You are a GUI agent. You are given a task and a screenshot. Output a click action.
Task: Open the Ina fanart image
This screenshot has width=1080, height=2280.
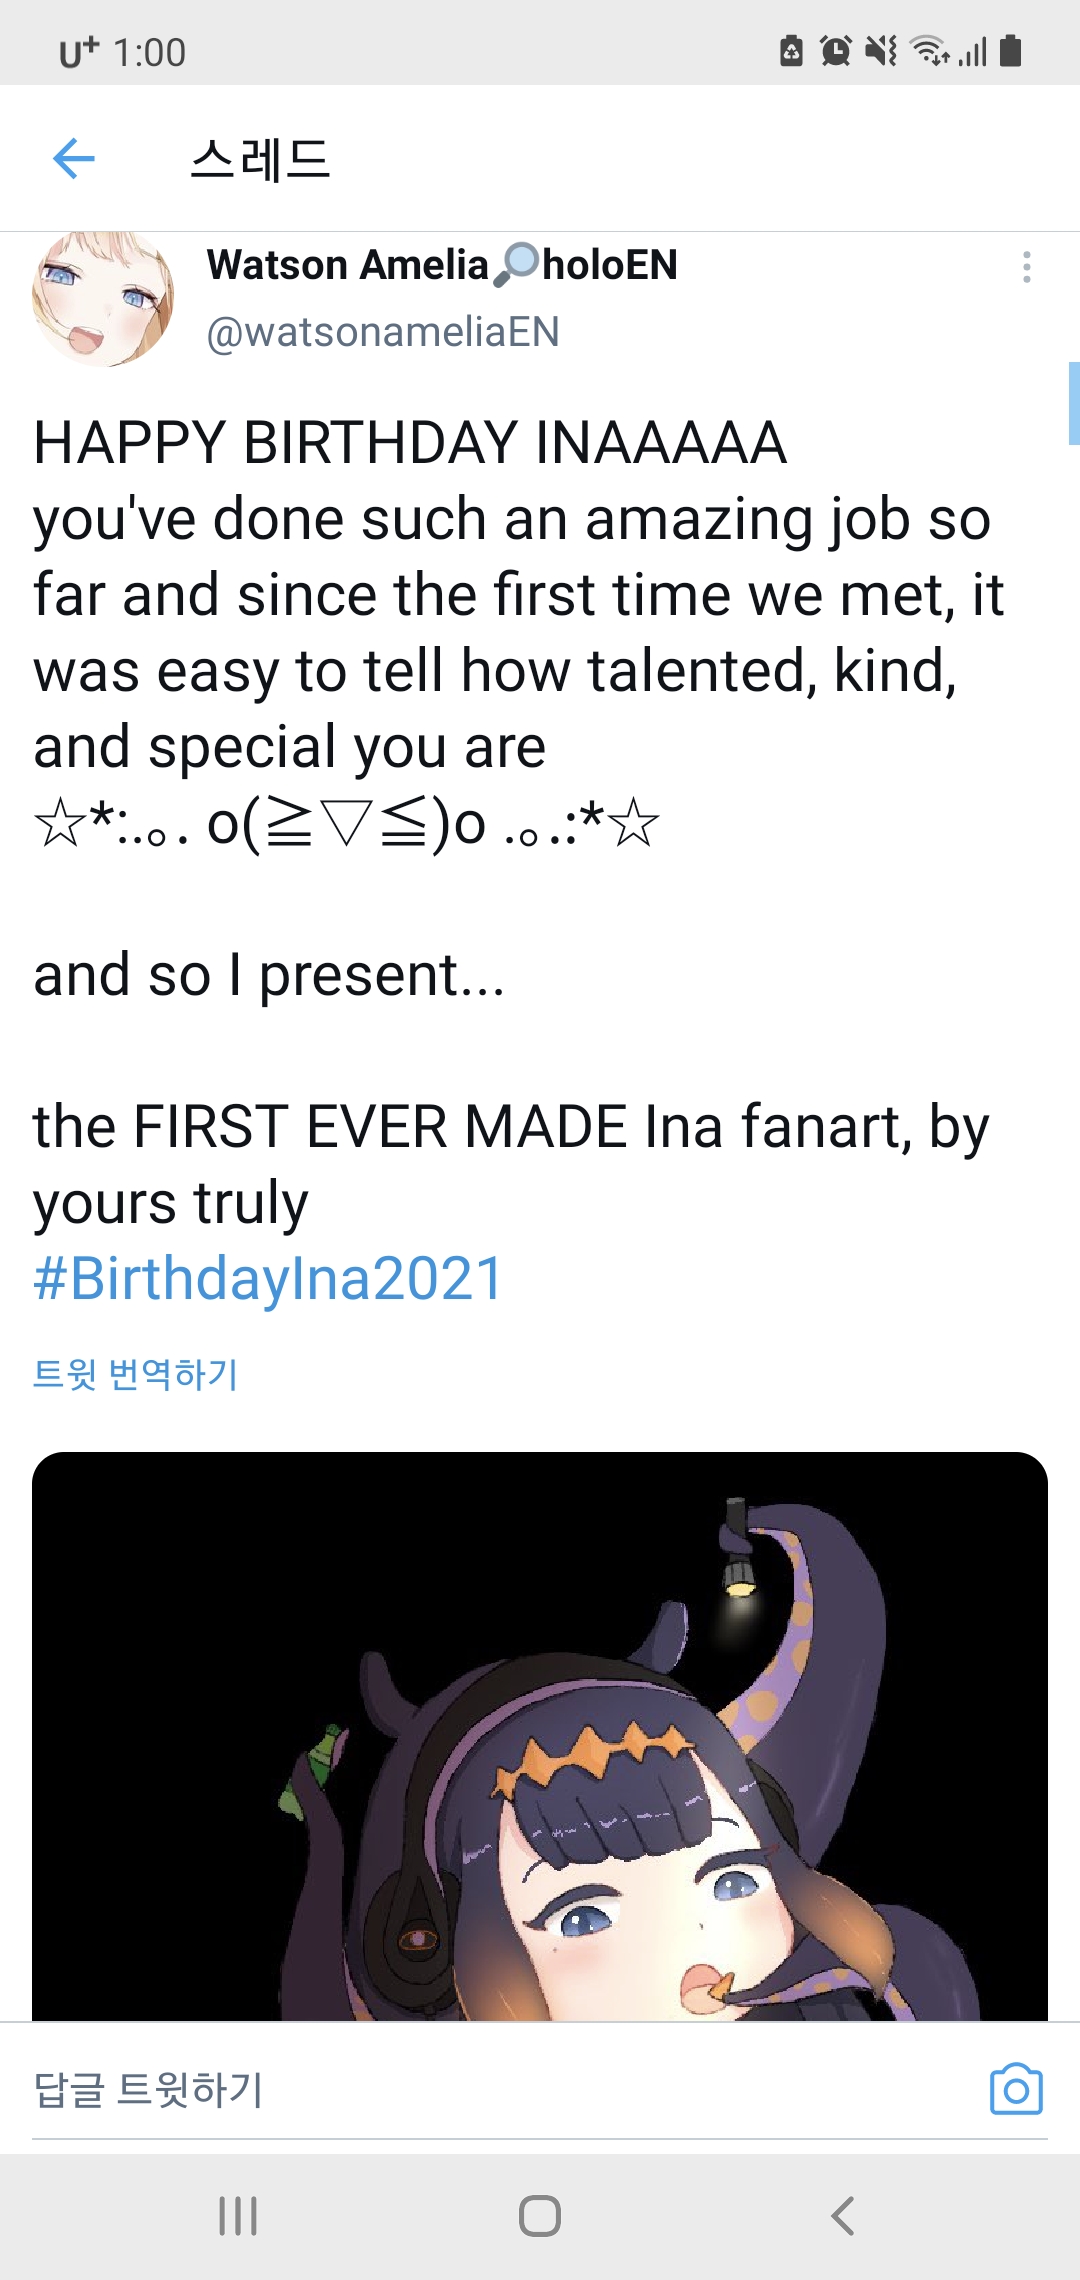pos(540,1736)
